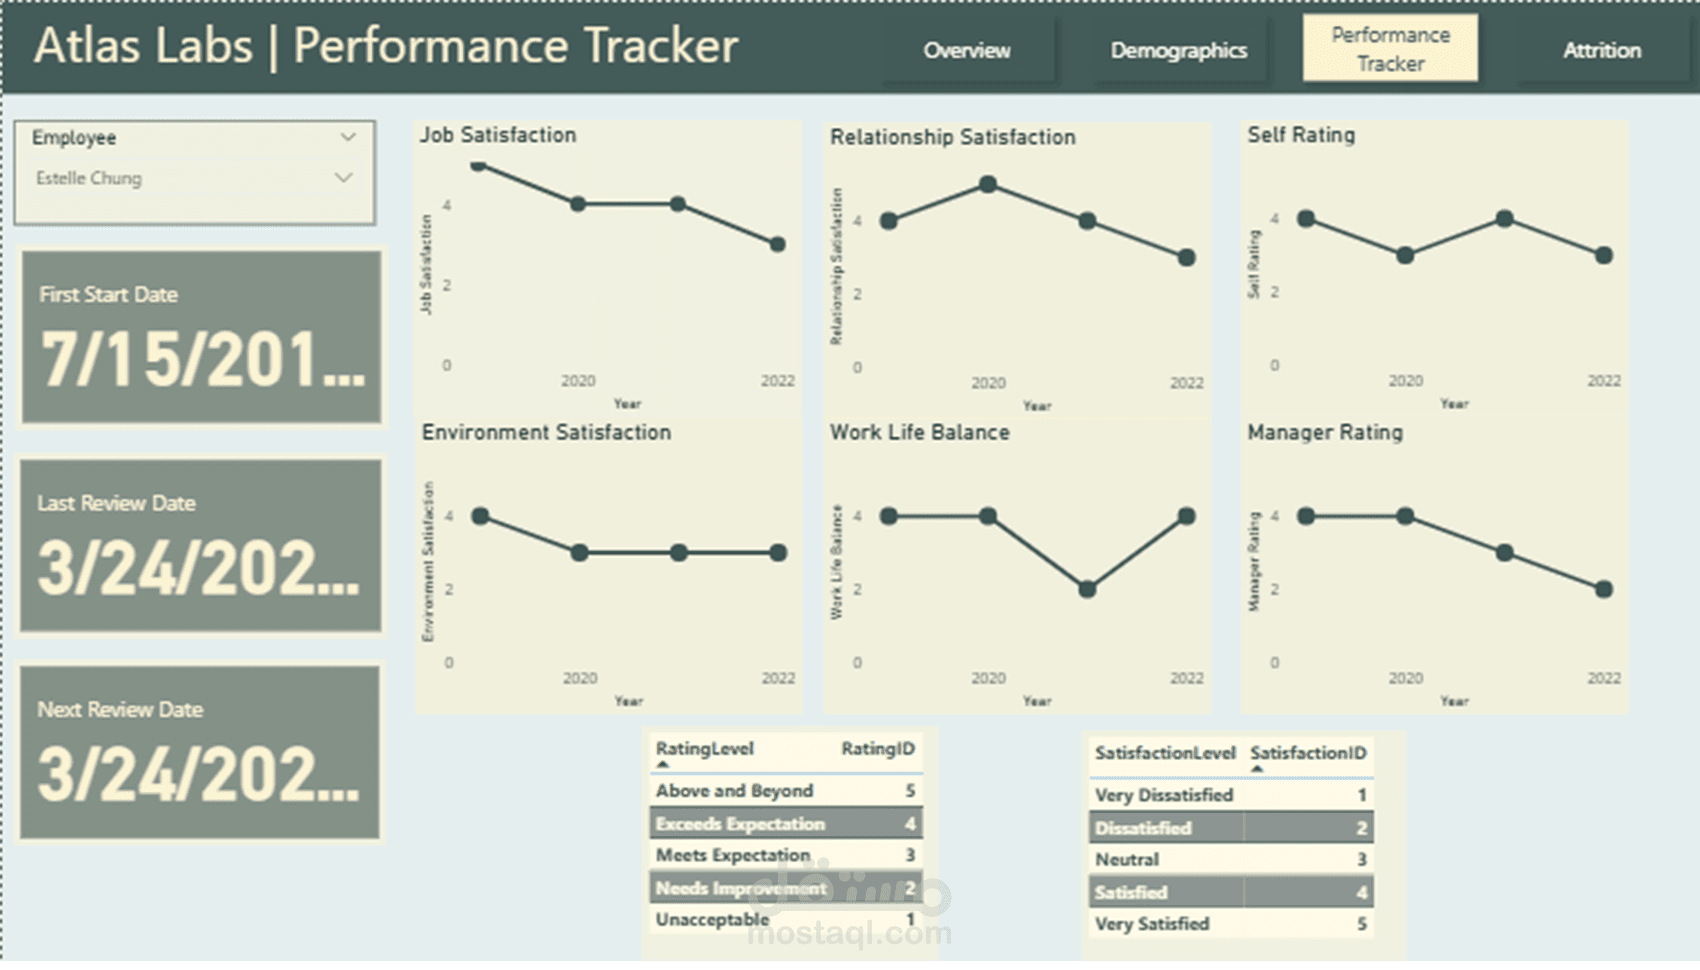1700x970 pixels.
Task: Select the Performance Tracker tab
Action: point(1390,48)
